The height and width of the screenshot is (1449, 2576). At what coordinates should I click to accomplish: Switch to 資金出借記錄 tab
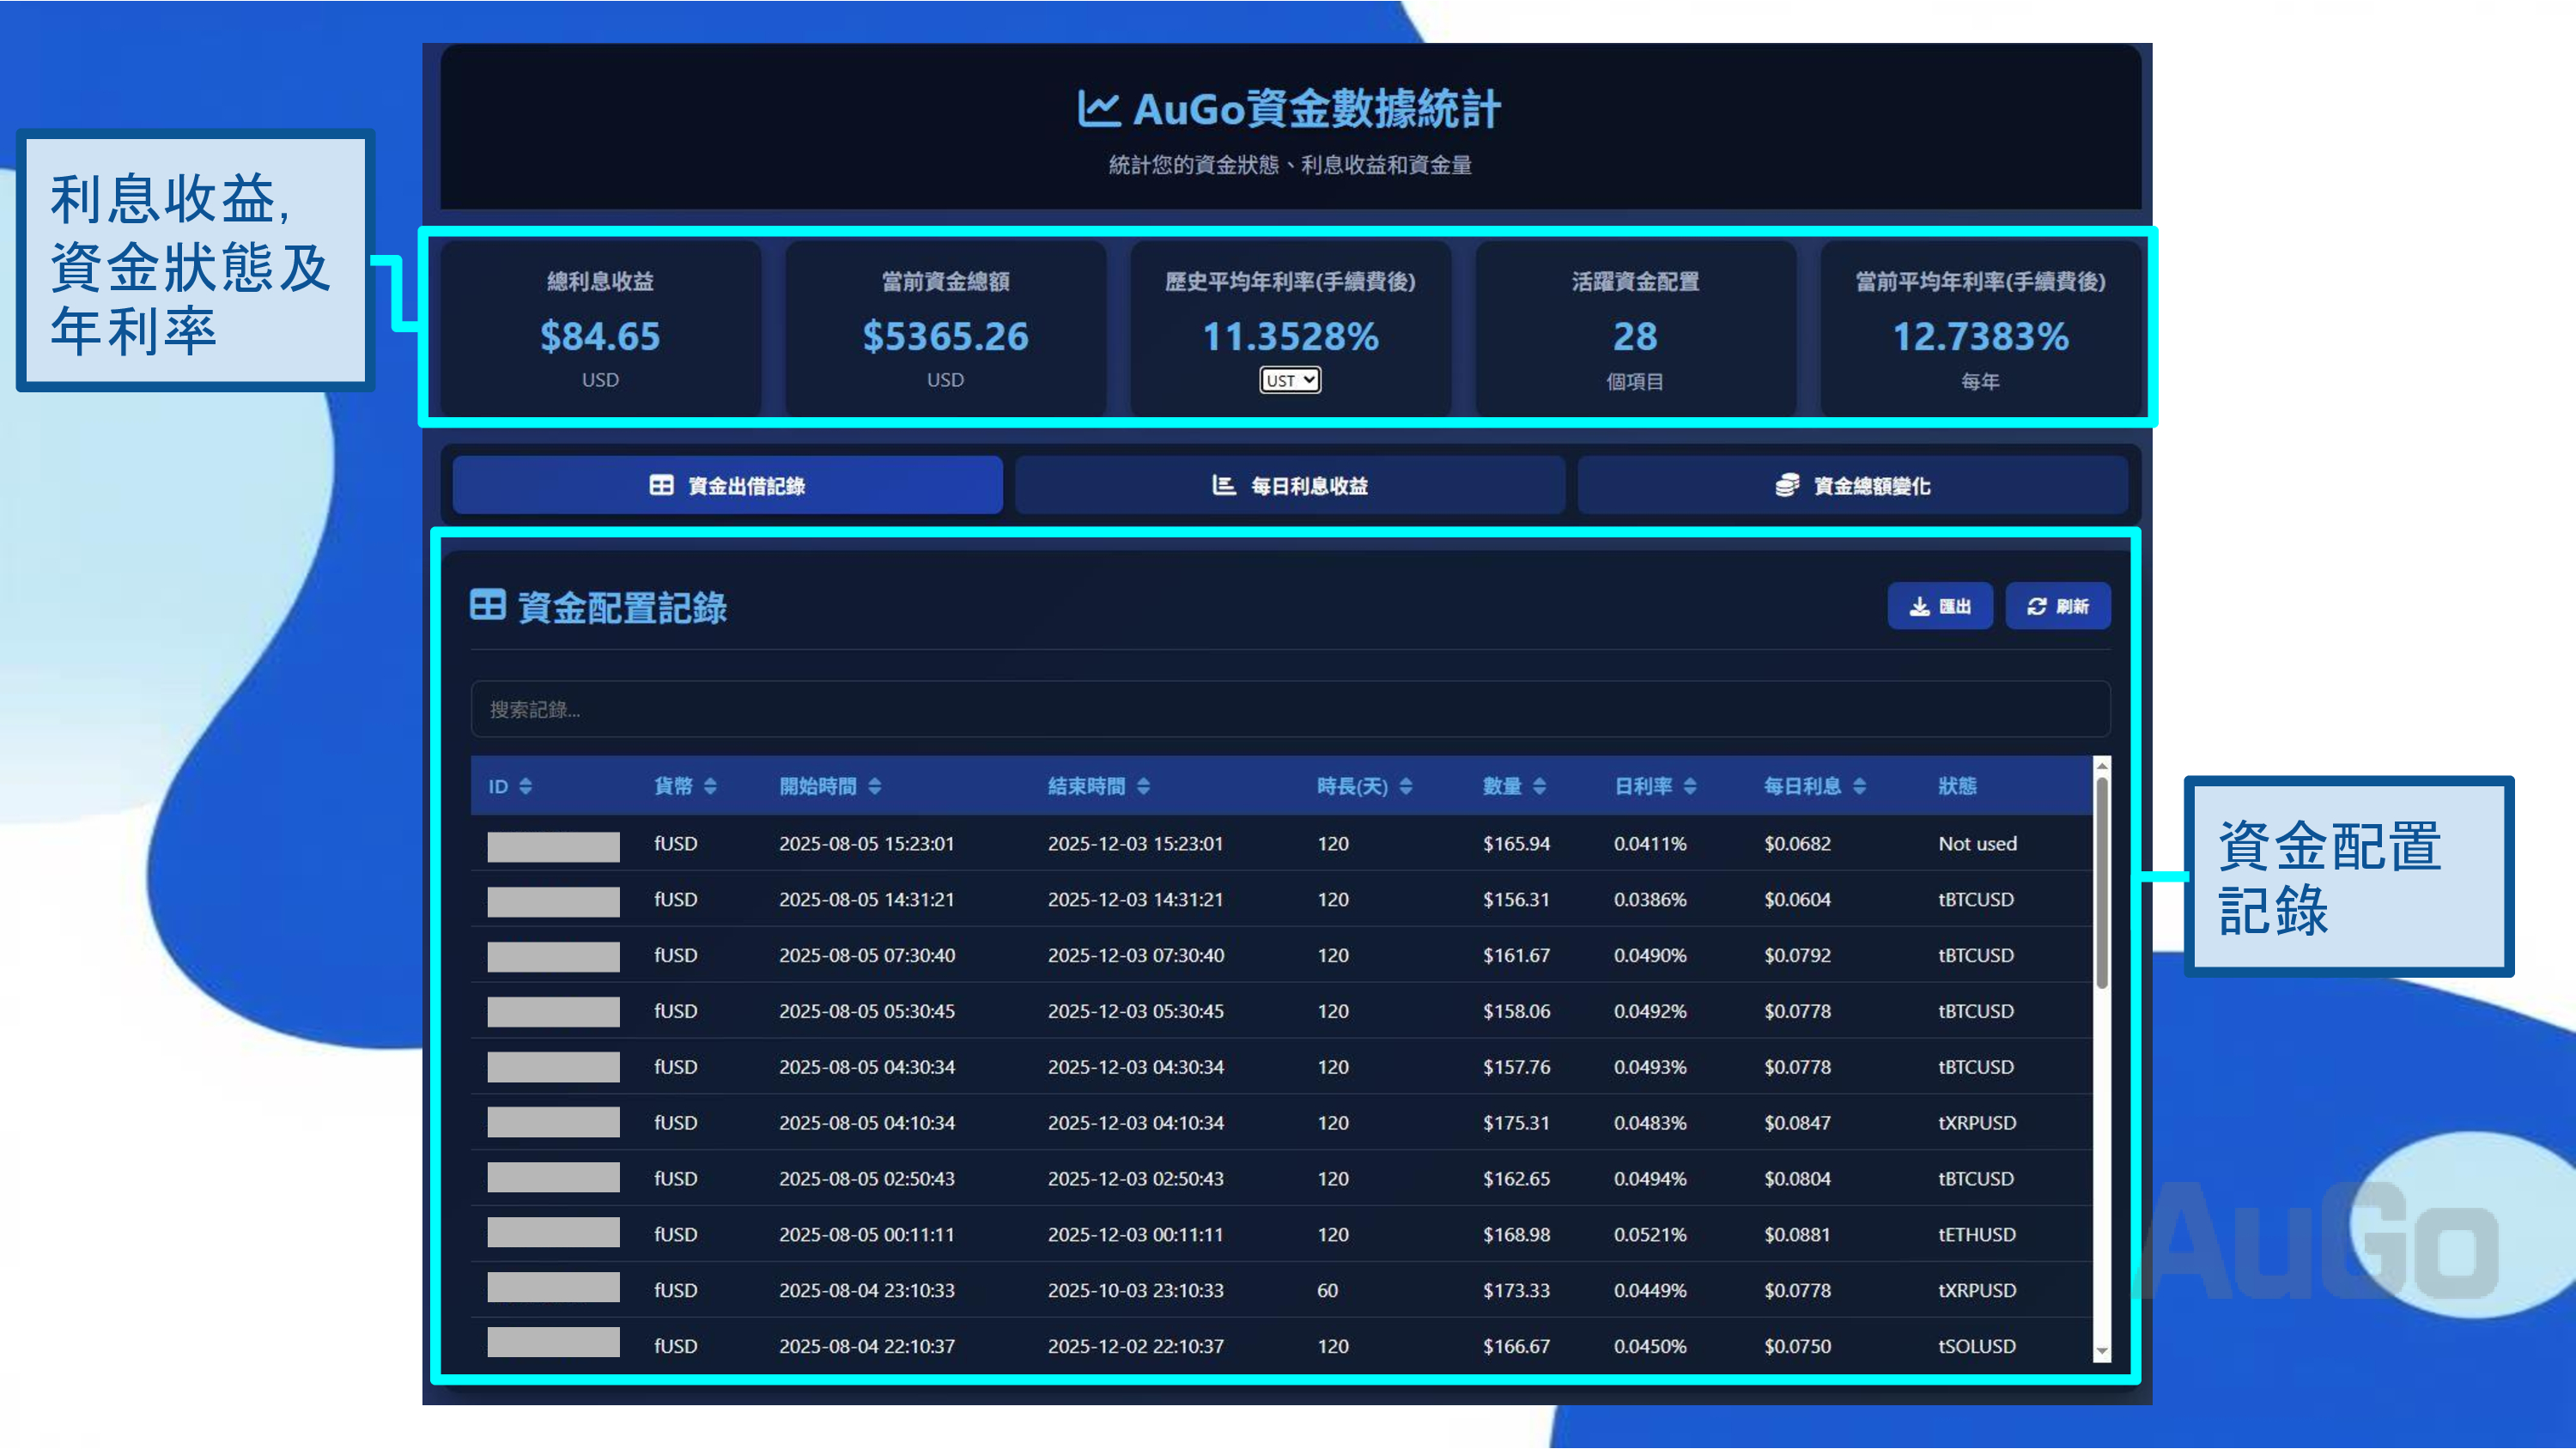coord(727,486)
